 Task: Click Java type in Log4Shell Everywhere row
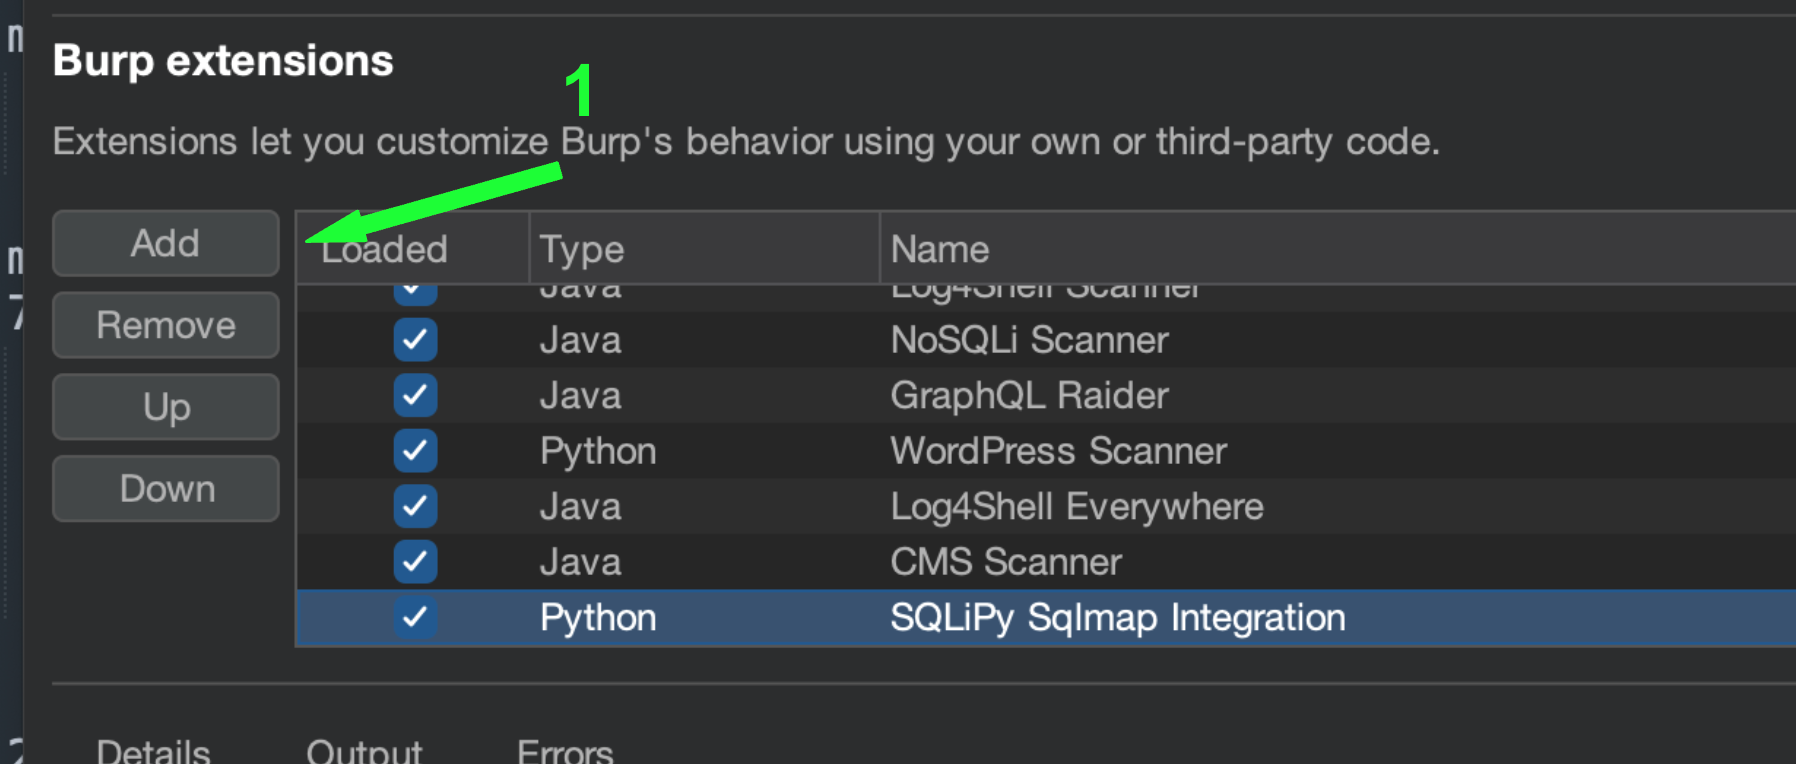[580, 506]
